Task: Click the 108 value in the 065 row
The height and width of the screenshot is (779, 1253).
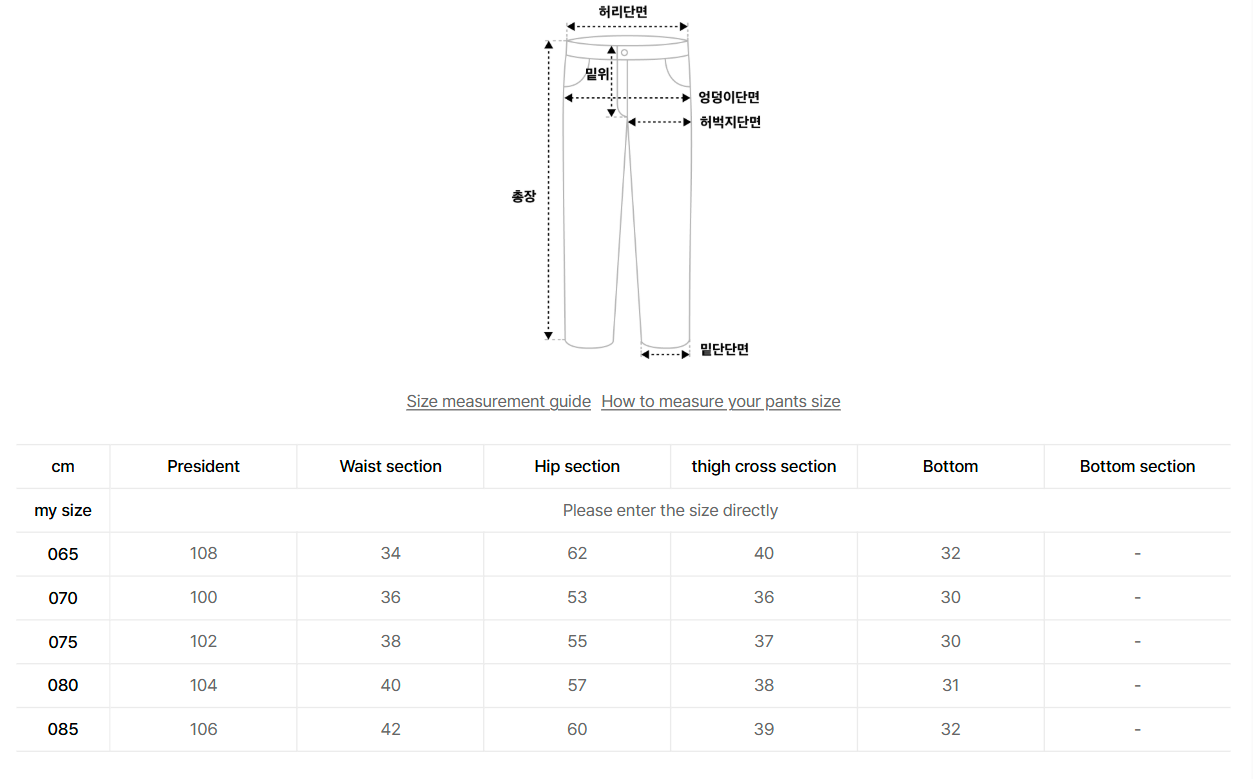Action: (x=203, y=554)
